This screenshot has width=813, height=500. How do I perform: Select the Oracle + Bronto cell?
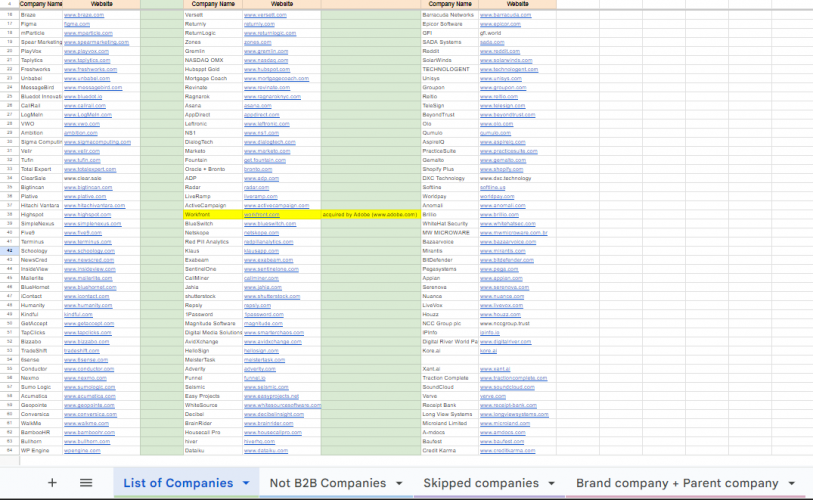click(x=213, y=169)
